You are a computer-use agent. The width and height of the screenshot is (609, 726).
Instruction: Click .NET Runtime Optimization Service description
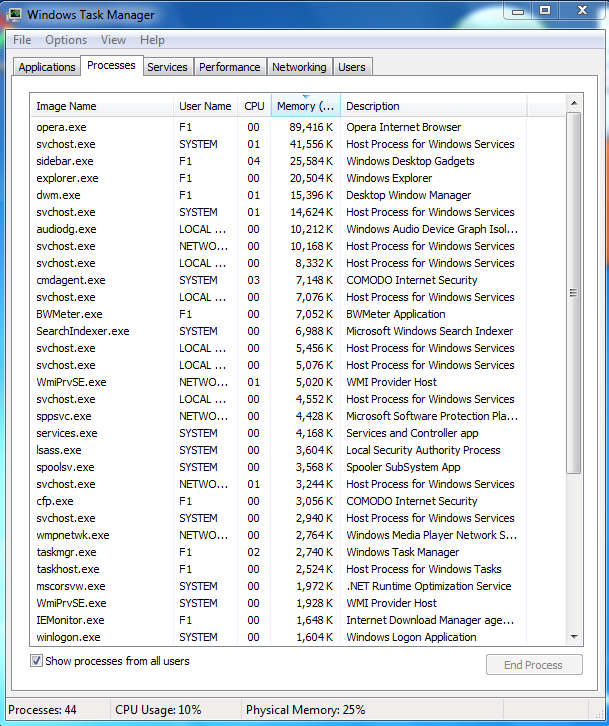click(x=429, y=586)
